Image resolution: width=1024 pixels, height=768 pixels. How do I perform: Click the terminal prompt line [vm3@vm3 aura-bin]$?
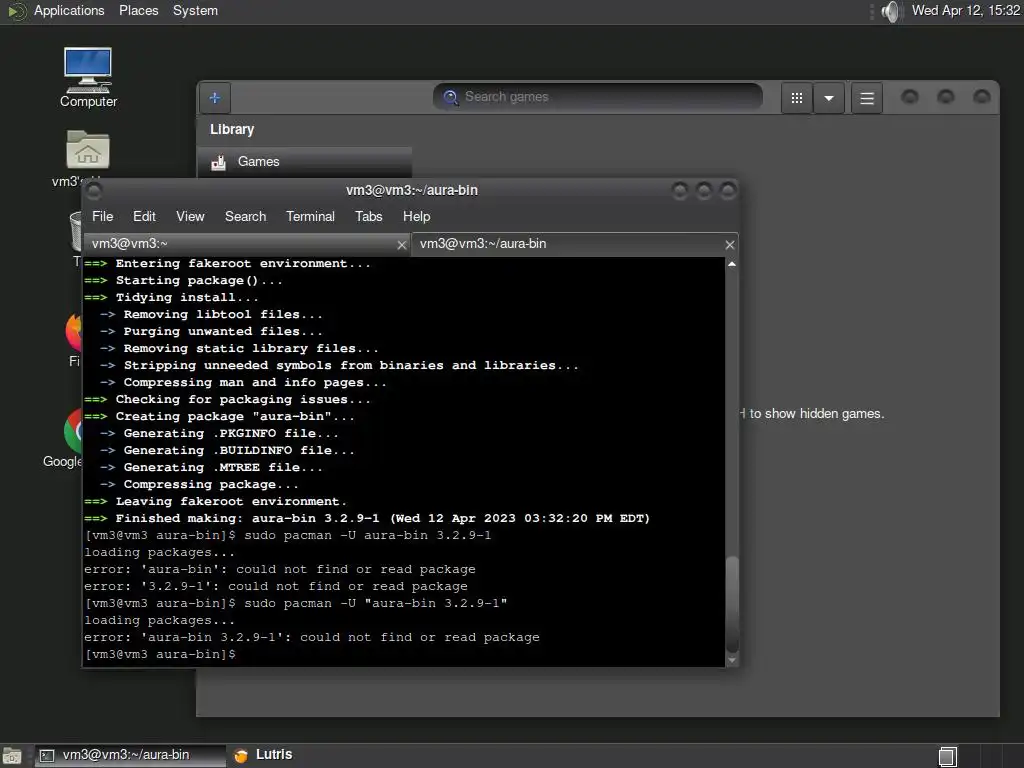(160, 654)
